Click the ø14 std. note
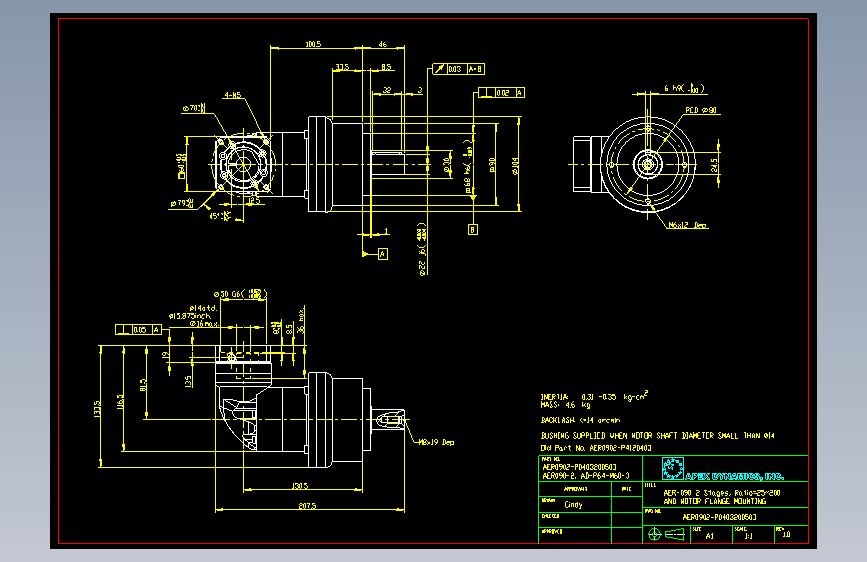The height and width of the screenshot is (562, 867). 203,308
